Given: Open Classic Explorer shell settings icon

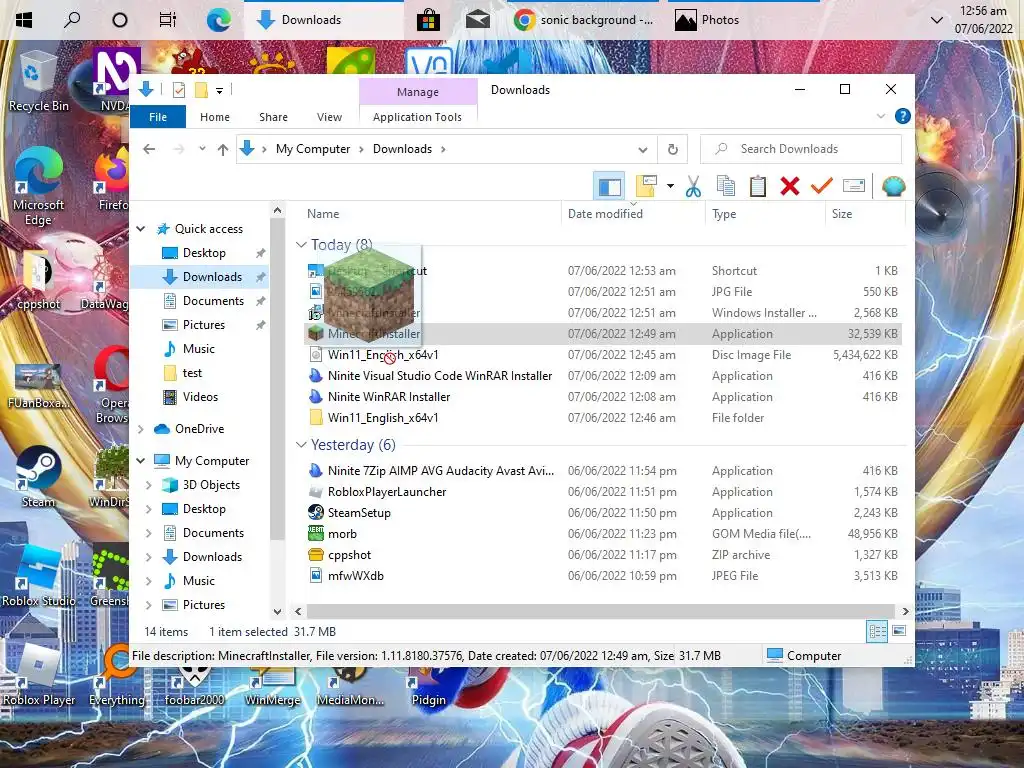Looking at the screenshot, I should pos(893,187).
